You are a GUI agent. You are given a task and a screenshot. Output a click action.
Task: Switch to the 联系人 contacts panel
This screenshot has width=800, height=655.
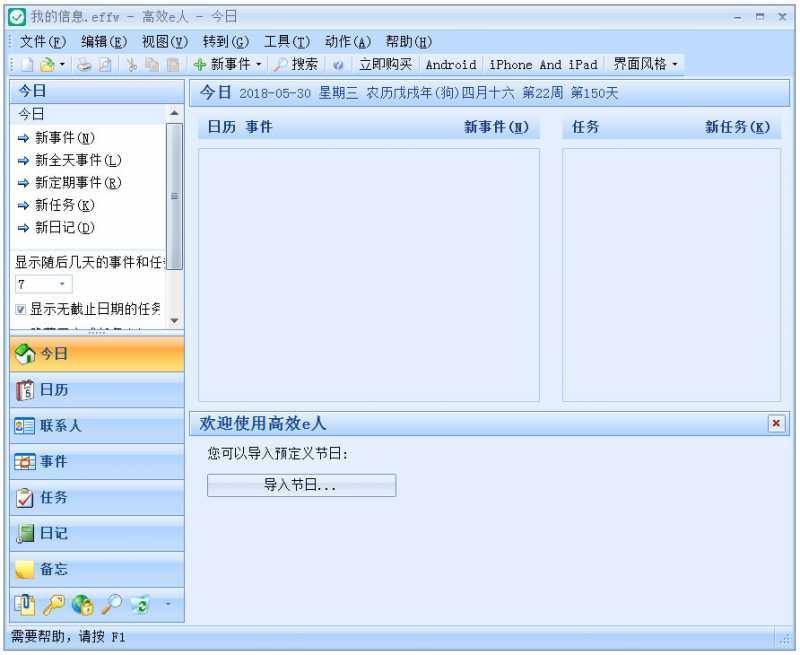pyautogui.click(x=60, y=425)
